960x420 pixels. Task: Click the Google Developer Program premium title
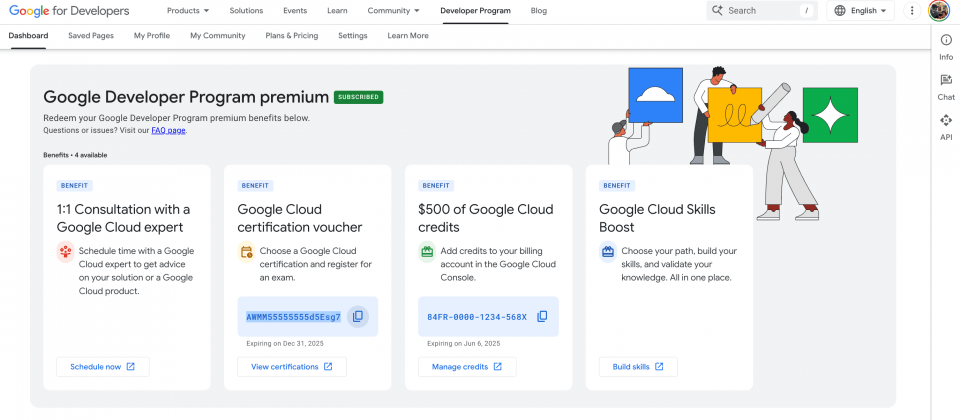tap(186, 97)
